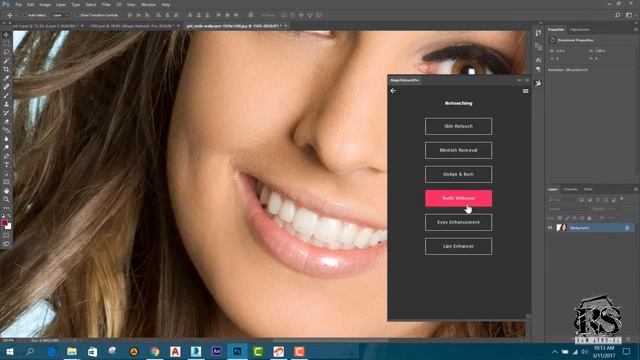
Task: Click the background color swatch
Action: click(x=9, y=227)
